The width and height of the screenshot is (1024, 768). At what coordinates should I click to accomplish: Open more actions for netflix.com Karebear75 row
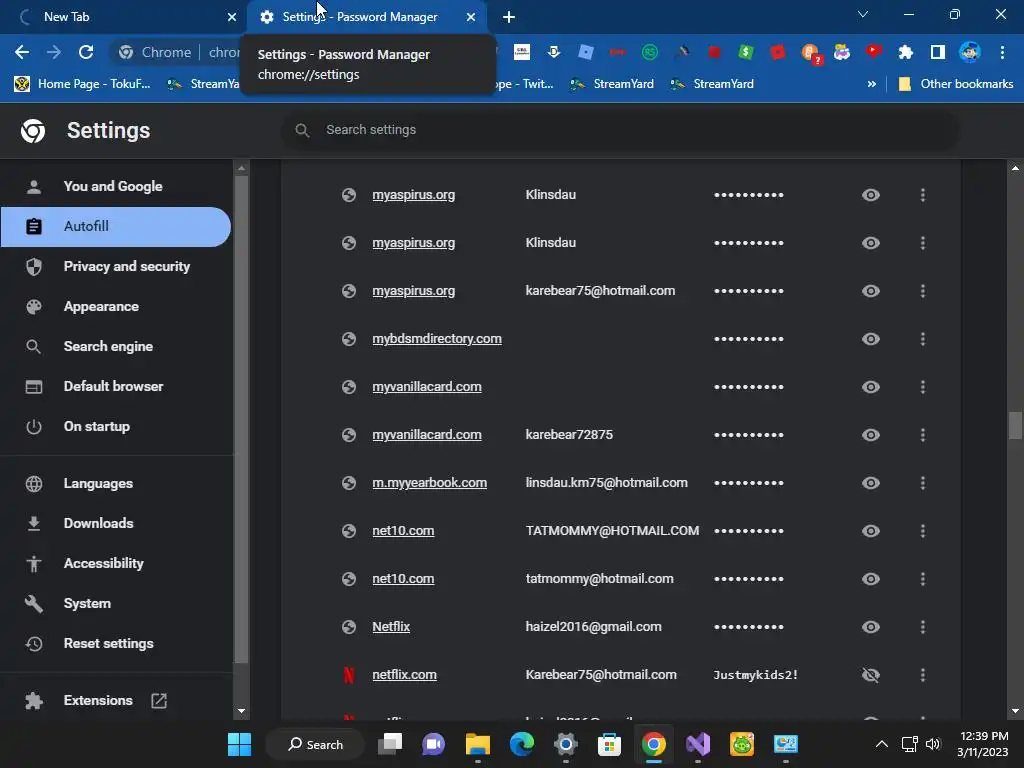[x=923, y=675]
